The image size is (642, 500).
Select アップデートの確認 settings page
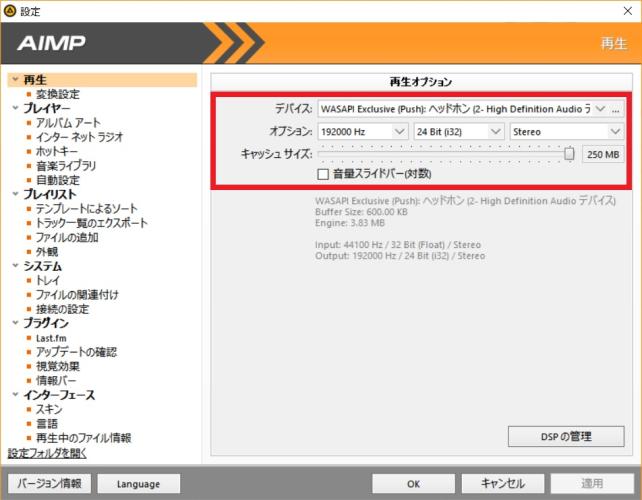tap(77, 352)
